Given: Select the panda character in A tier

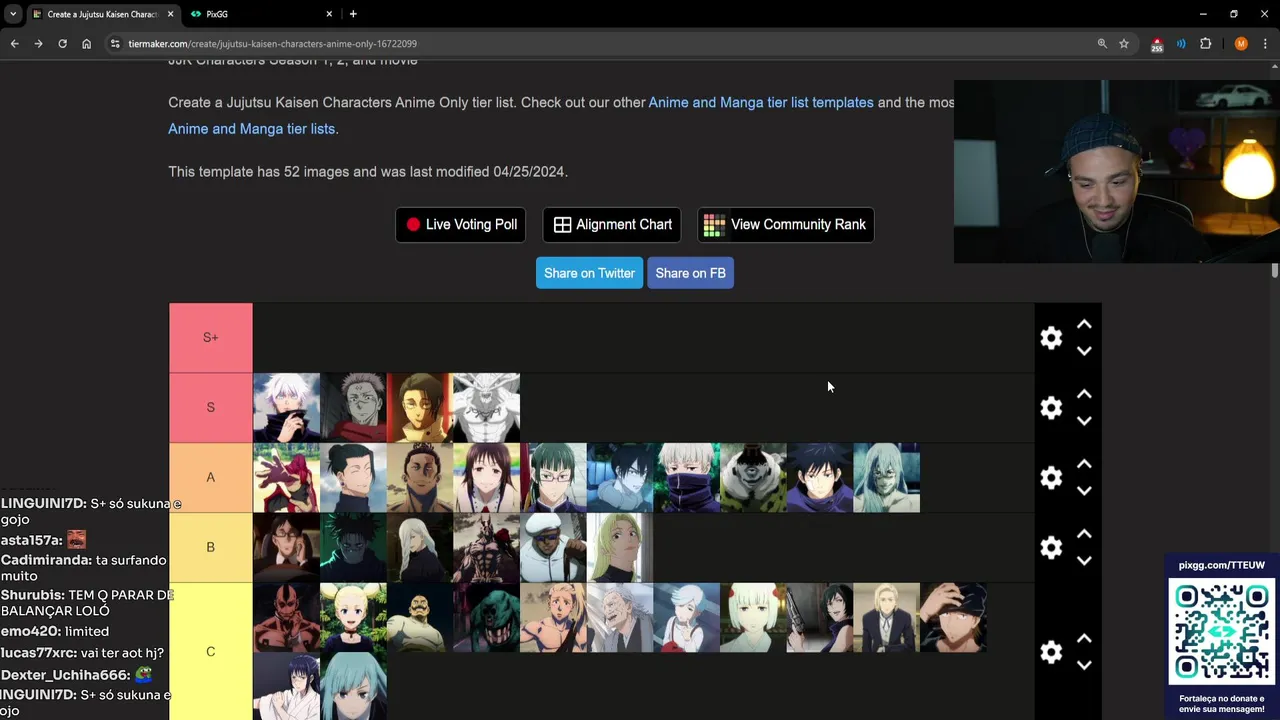Looking at the screenshot, I should click(753, 478).
